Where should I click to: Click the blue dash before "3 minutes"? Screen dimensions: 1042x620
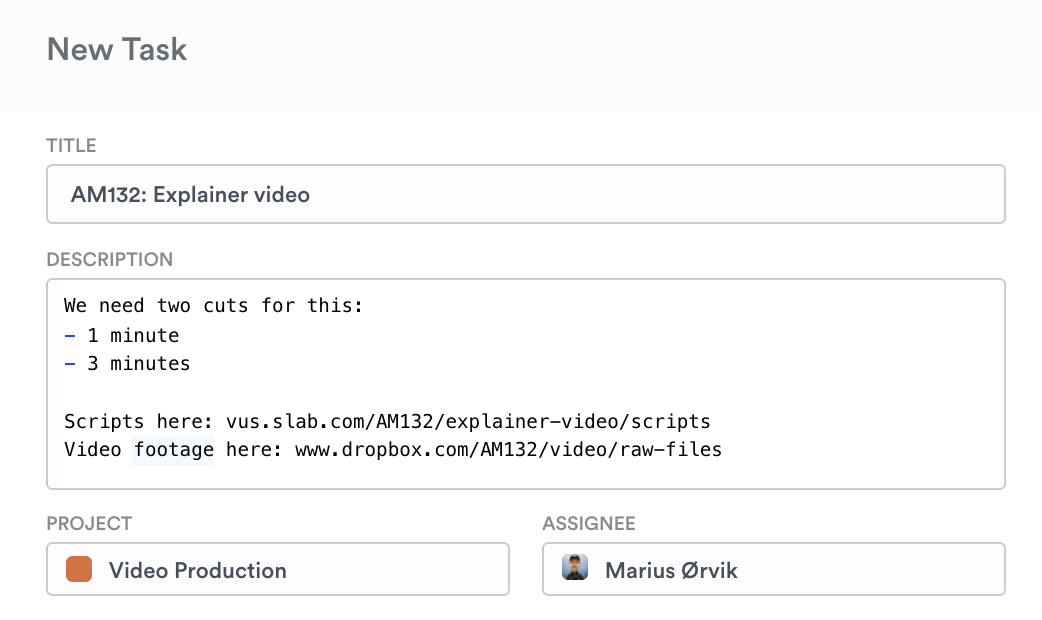coord(70,363)
